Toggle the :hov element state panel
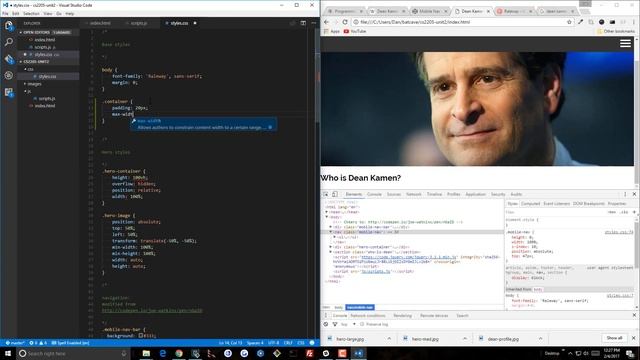Screen dimensions: 640x360 [611, 212]
